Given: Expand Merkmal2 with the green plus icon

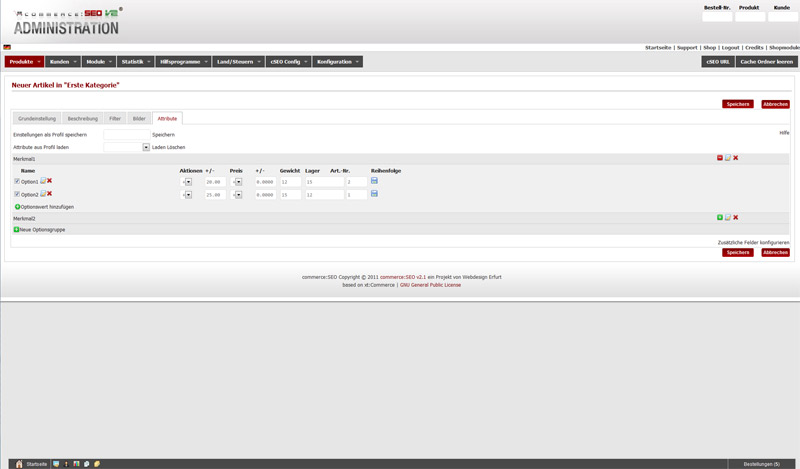Looking at the screenshot, I should click(x=719, y=217).
